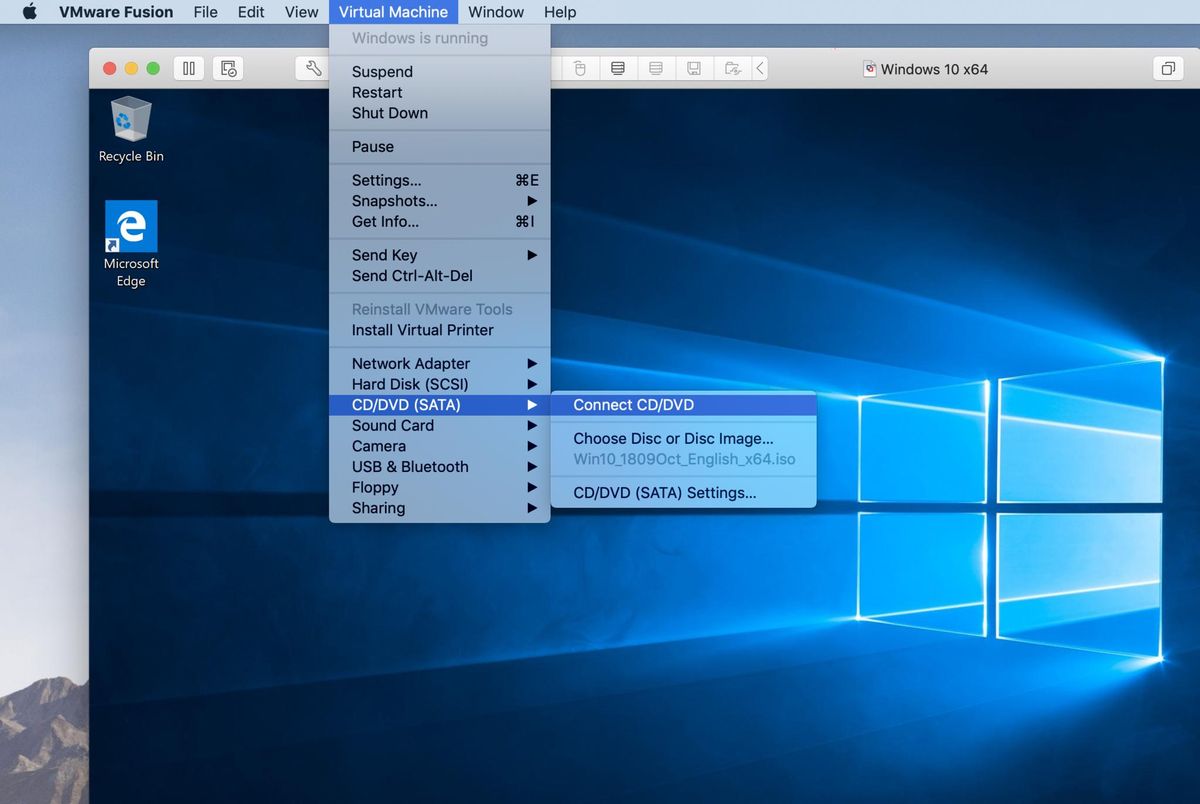Click the virtual hard disk toolbar icon

click(x=617, y=68)
